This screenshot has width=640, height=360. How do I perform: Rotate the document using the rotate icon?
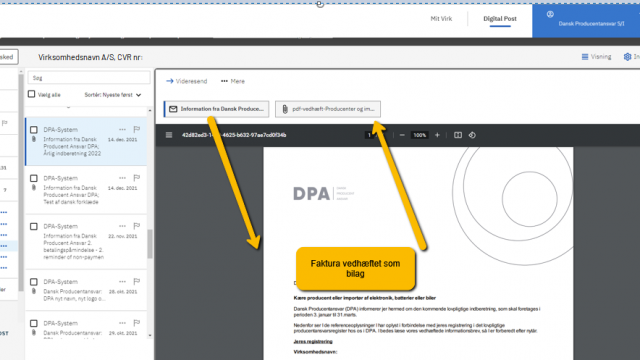(472, 135)
